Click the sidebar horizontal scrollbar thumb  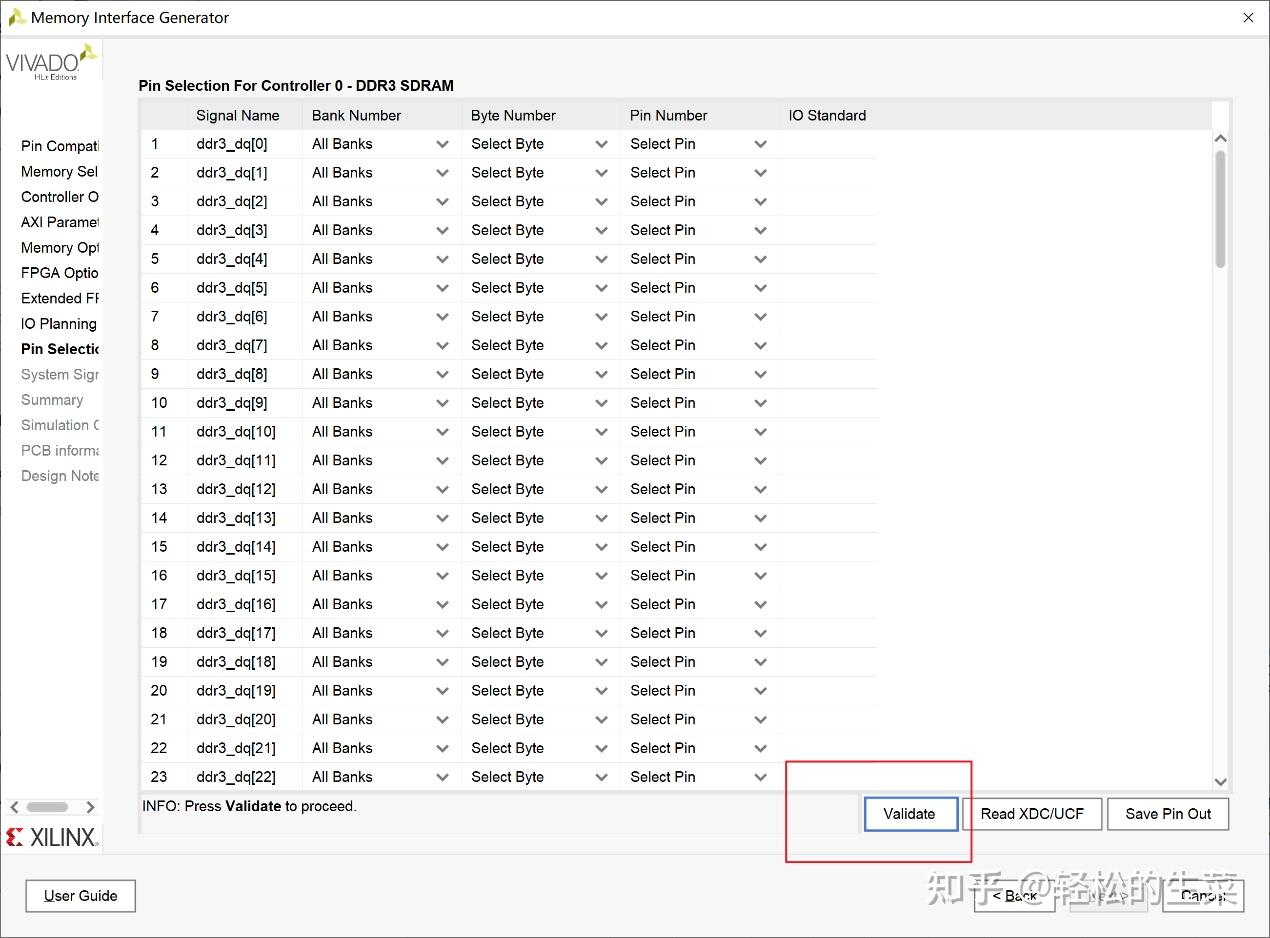(x=47, y=807)
